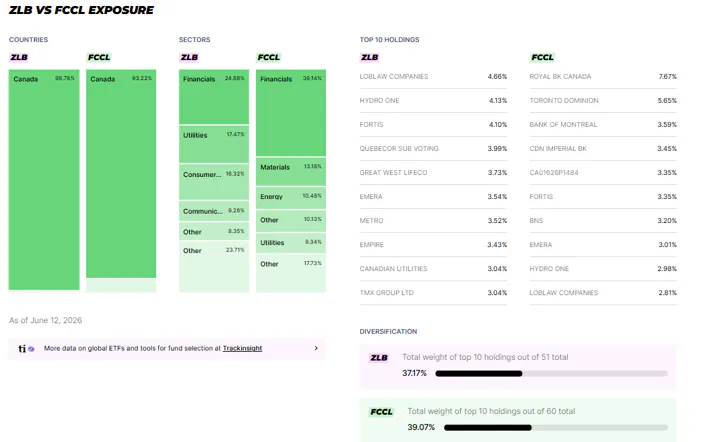Click BANK OF MONTREAL holding
Screen dimensions: 708x442
click(x=563, y=125)
